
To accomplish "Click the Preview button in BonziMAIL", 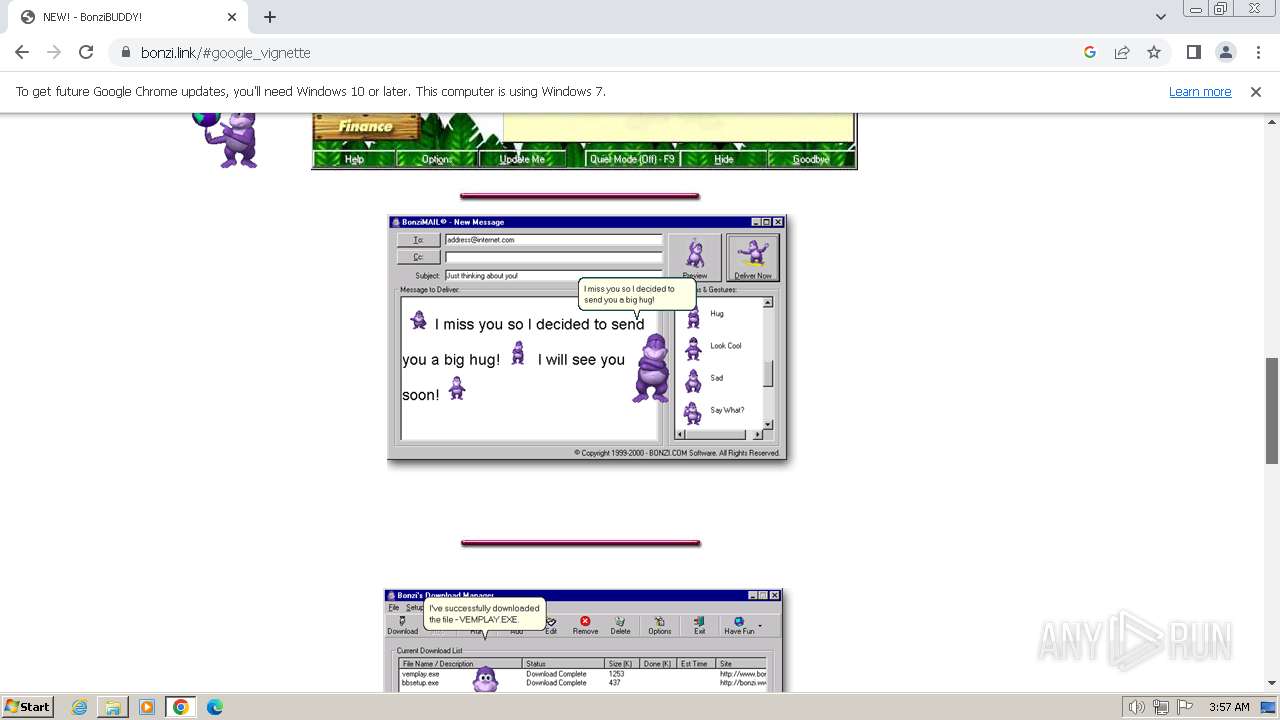I will point(695,258).
